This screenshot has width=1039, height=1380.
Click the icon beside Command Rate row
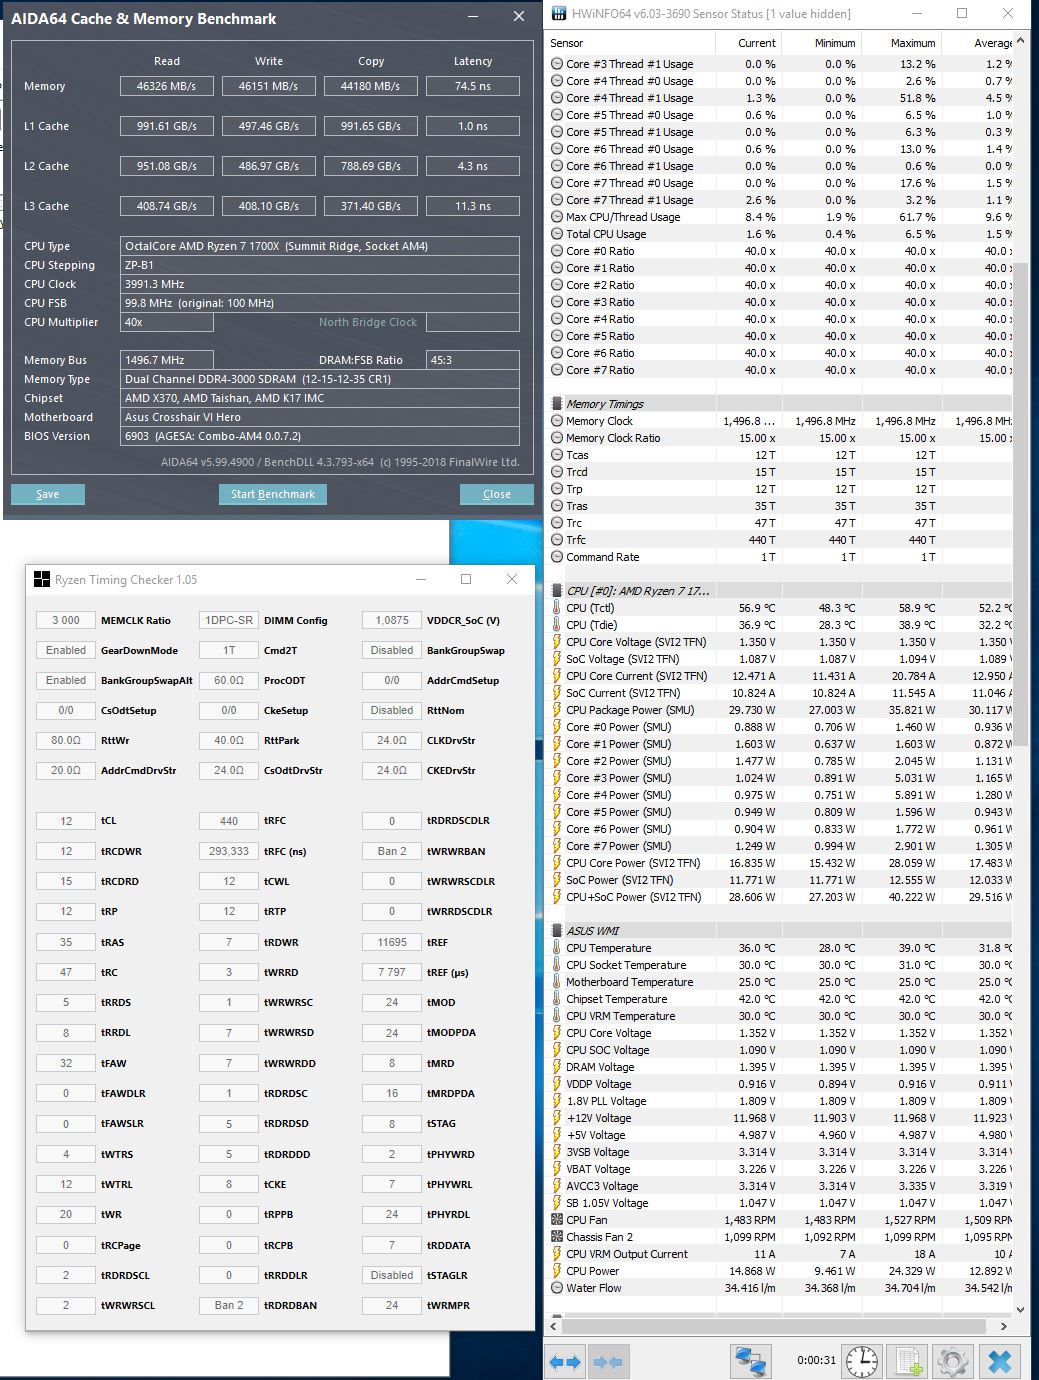coord(557,557)
